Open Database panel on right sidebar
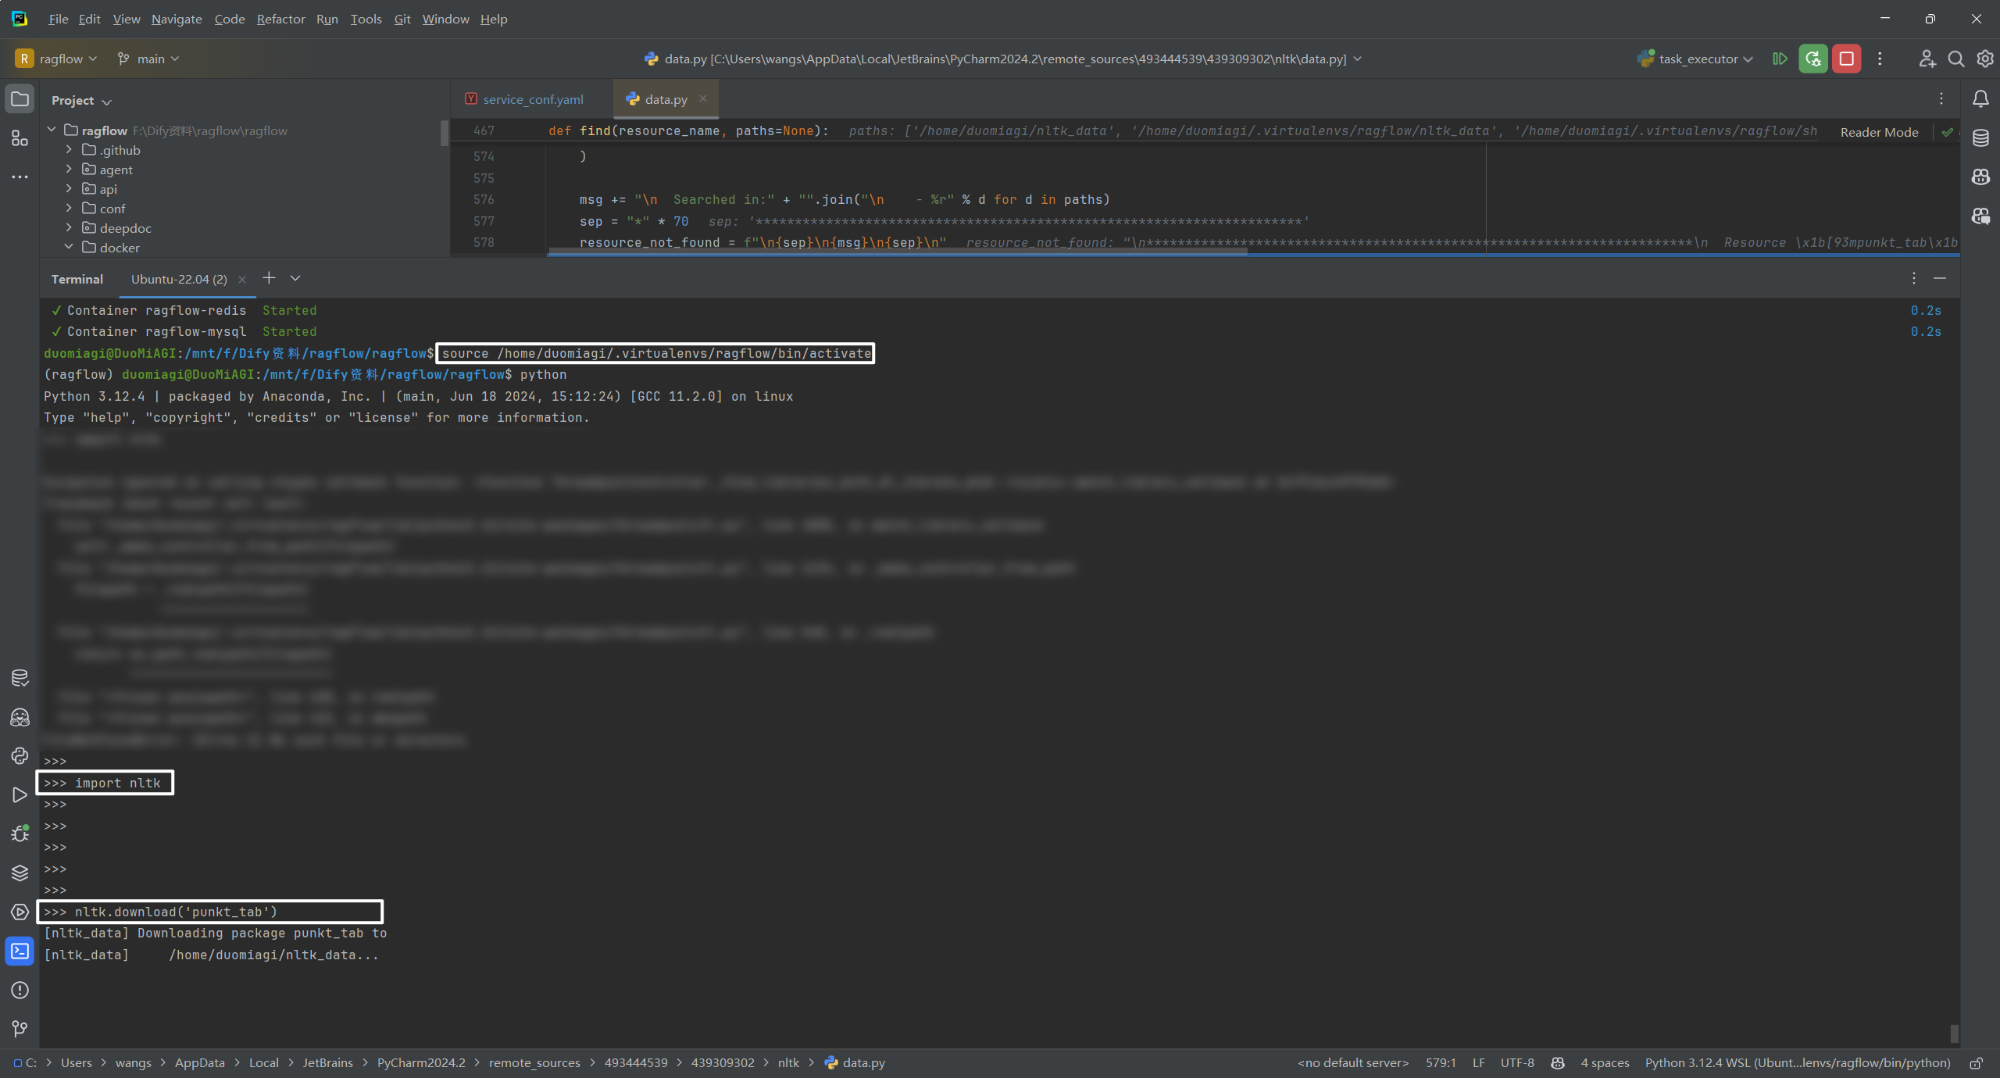The image size is (2000, 1078). 1981,138
